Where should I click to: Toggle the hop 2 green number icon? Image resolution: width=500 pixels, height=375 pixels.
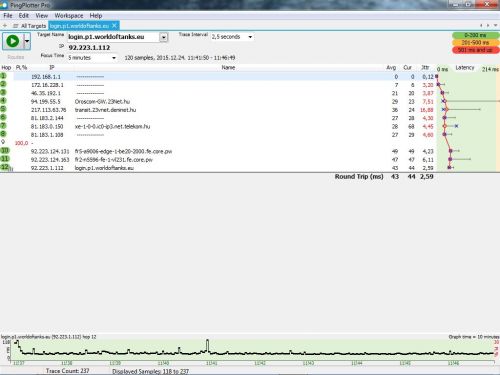pyautogui.click(x=3, y=84)
